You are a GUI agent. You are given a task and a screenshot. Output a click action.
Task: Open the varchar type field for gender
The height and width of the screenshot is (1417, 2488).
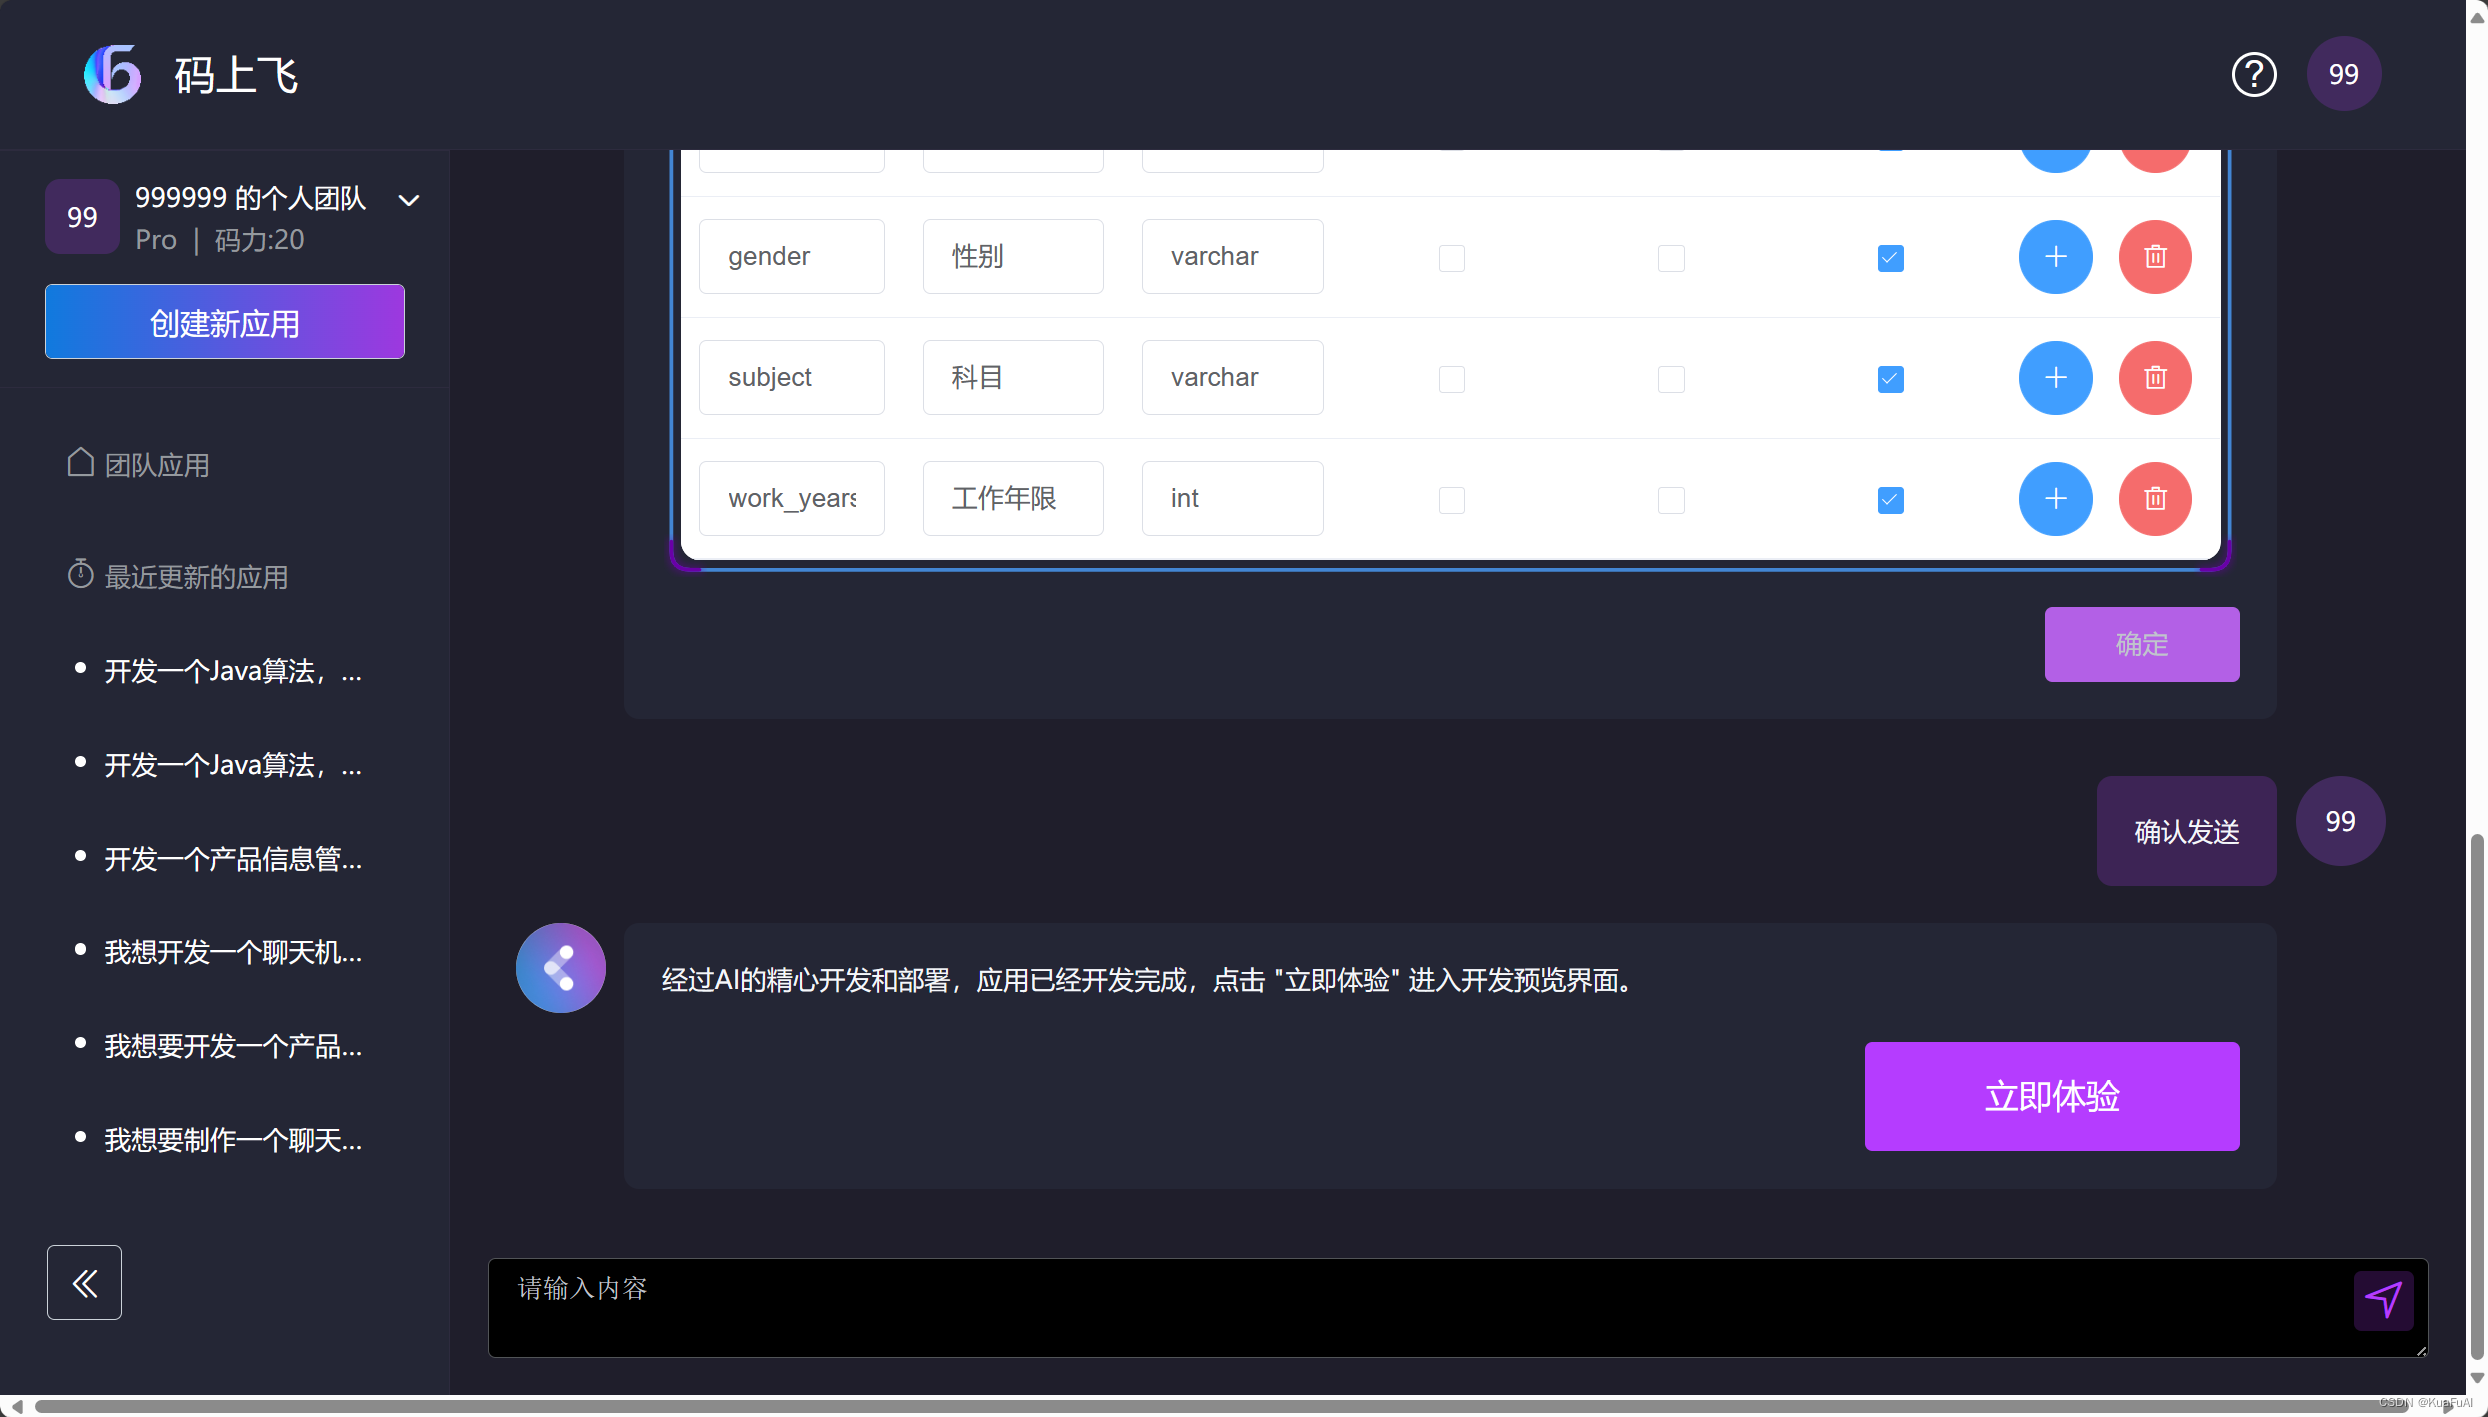pyautogui.click(x=1232, y=257)
